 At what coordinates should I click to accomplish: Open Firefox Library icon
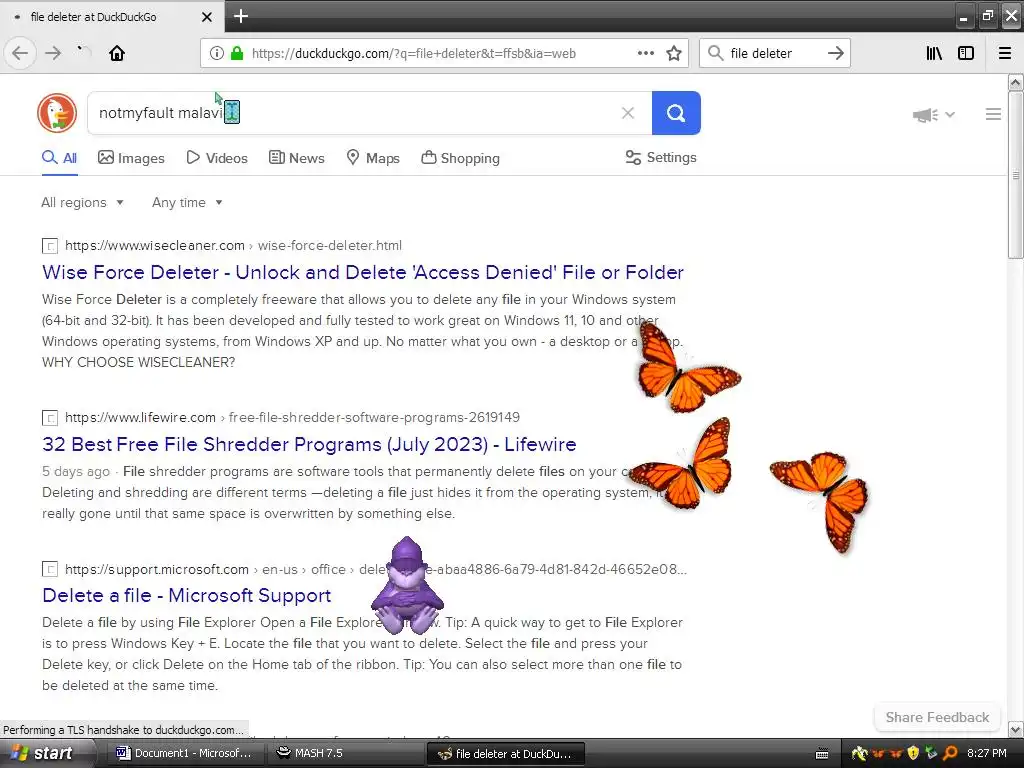coord(934,53)
